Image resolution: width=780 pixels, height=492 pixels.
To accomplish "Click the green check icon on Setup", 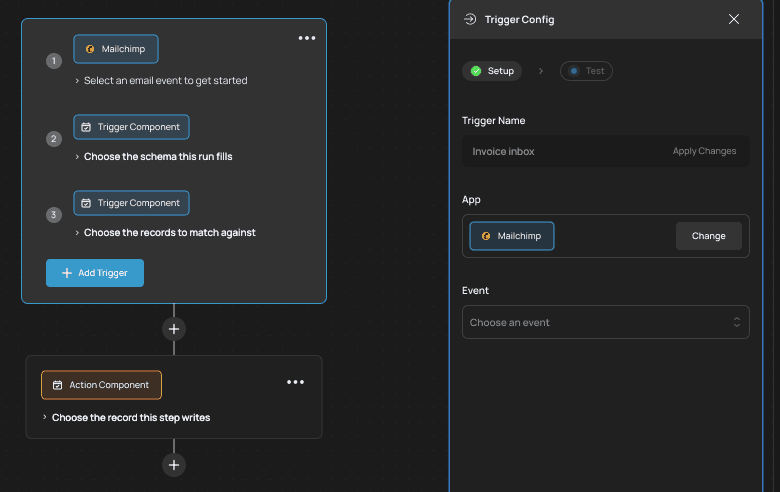I will (x=476, y=71).
